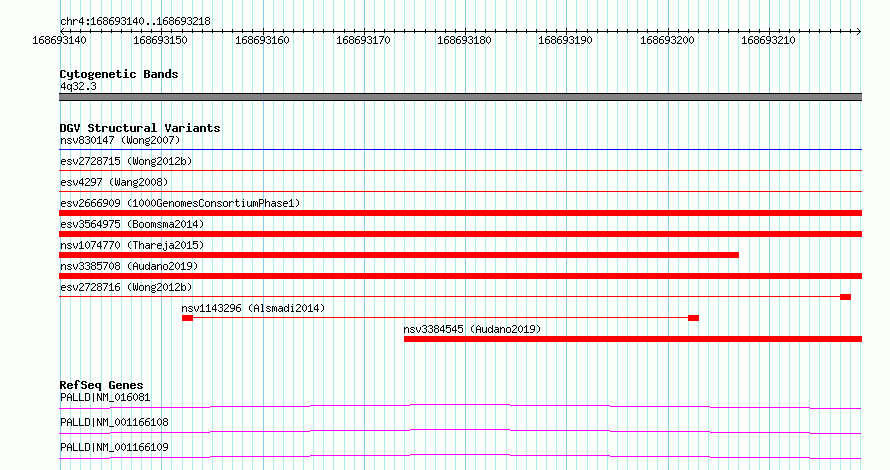
Task: Click ruler position 168693180
Action: click(x=464, y=40)
